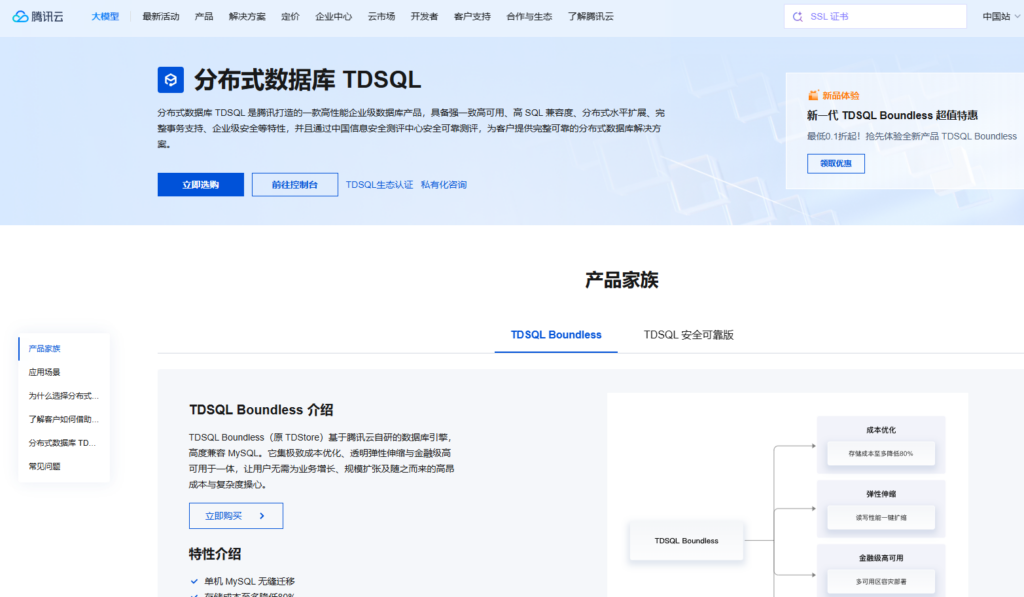
Task: Jump to 产品家族 in side navigation
Action: [x=44, y=349]
